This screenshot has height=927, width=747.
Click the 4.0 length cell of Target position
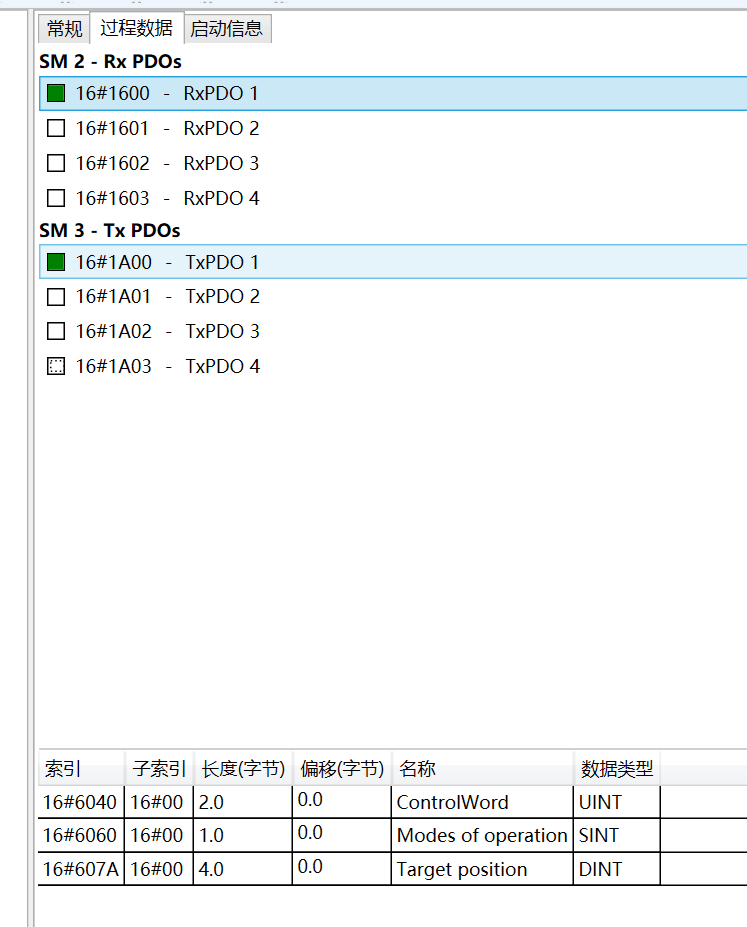point(243,869)
